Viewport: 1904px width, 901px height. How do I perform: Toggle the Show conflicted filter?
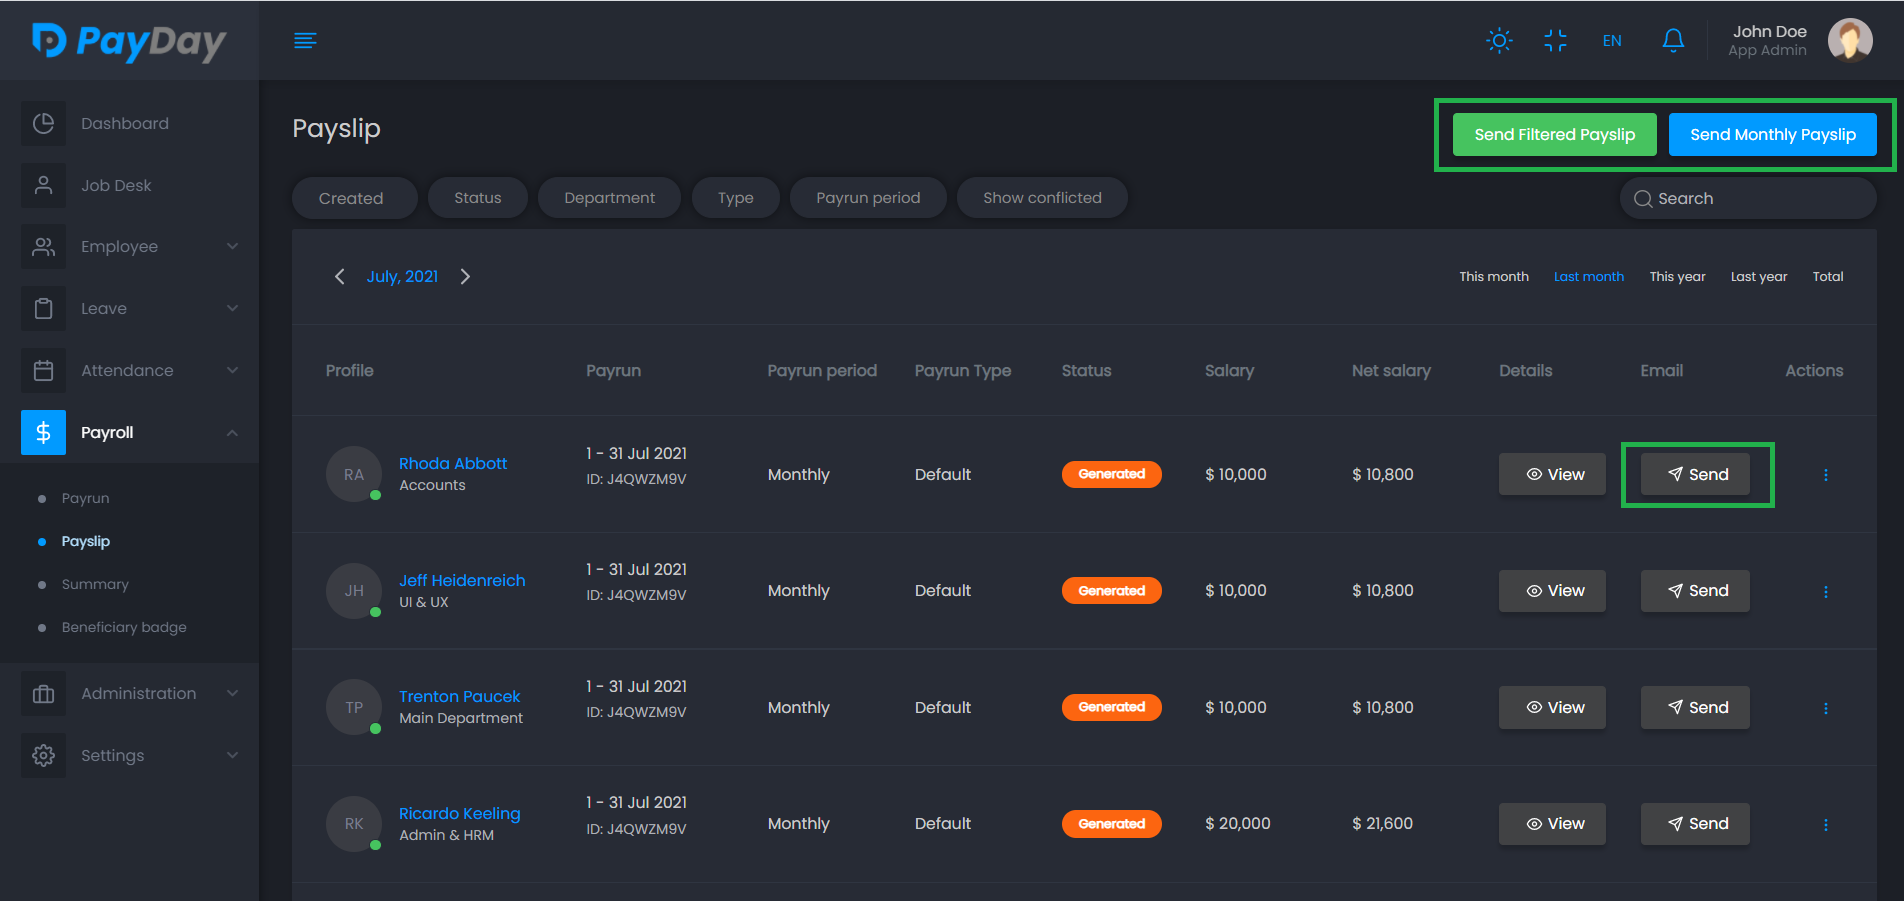pyautogui.click(x=1042, y=198)
